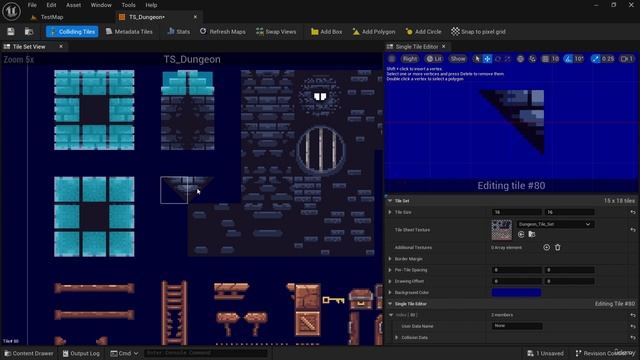Open the Content Drawer
The width and height of the screenshot is (640, 360).
29,353
